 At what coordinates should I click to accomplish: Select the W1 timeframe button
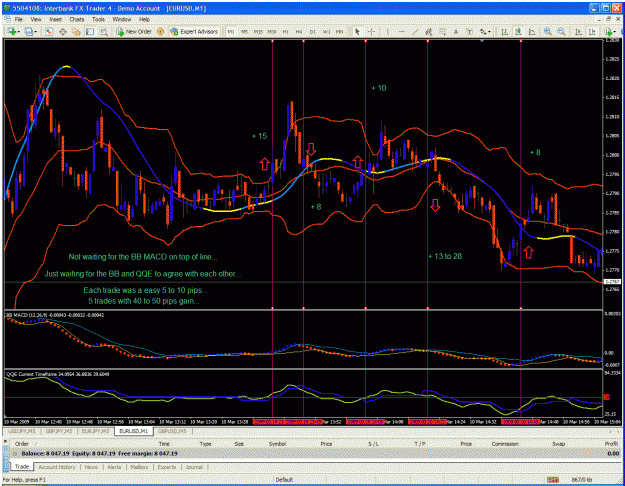pyautogui.click(x=326, y=31)
